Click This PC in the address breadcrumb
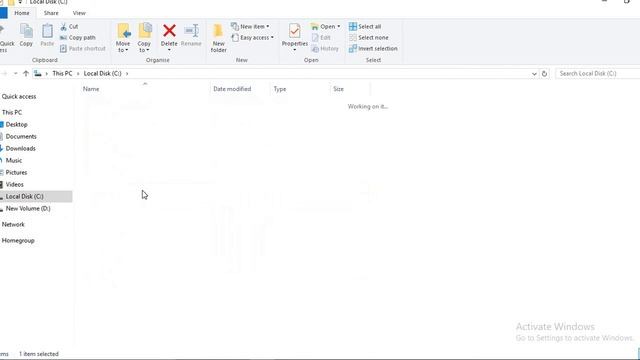Screen dimensions: 640x360 coord(62,73)
